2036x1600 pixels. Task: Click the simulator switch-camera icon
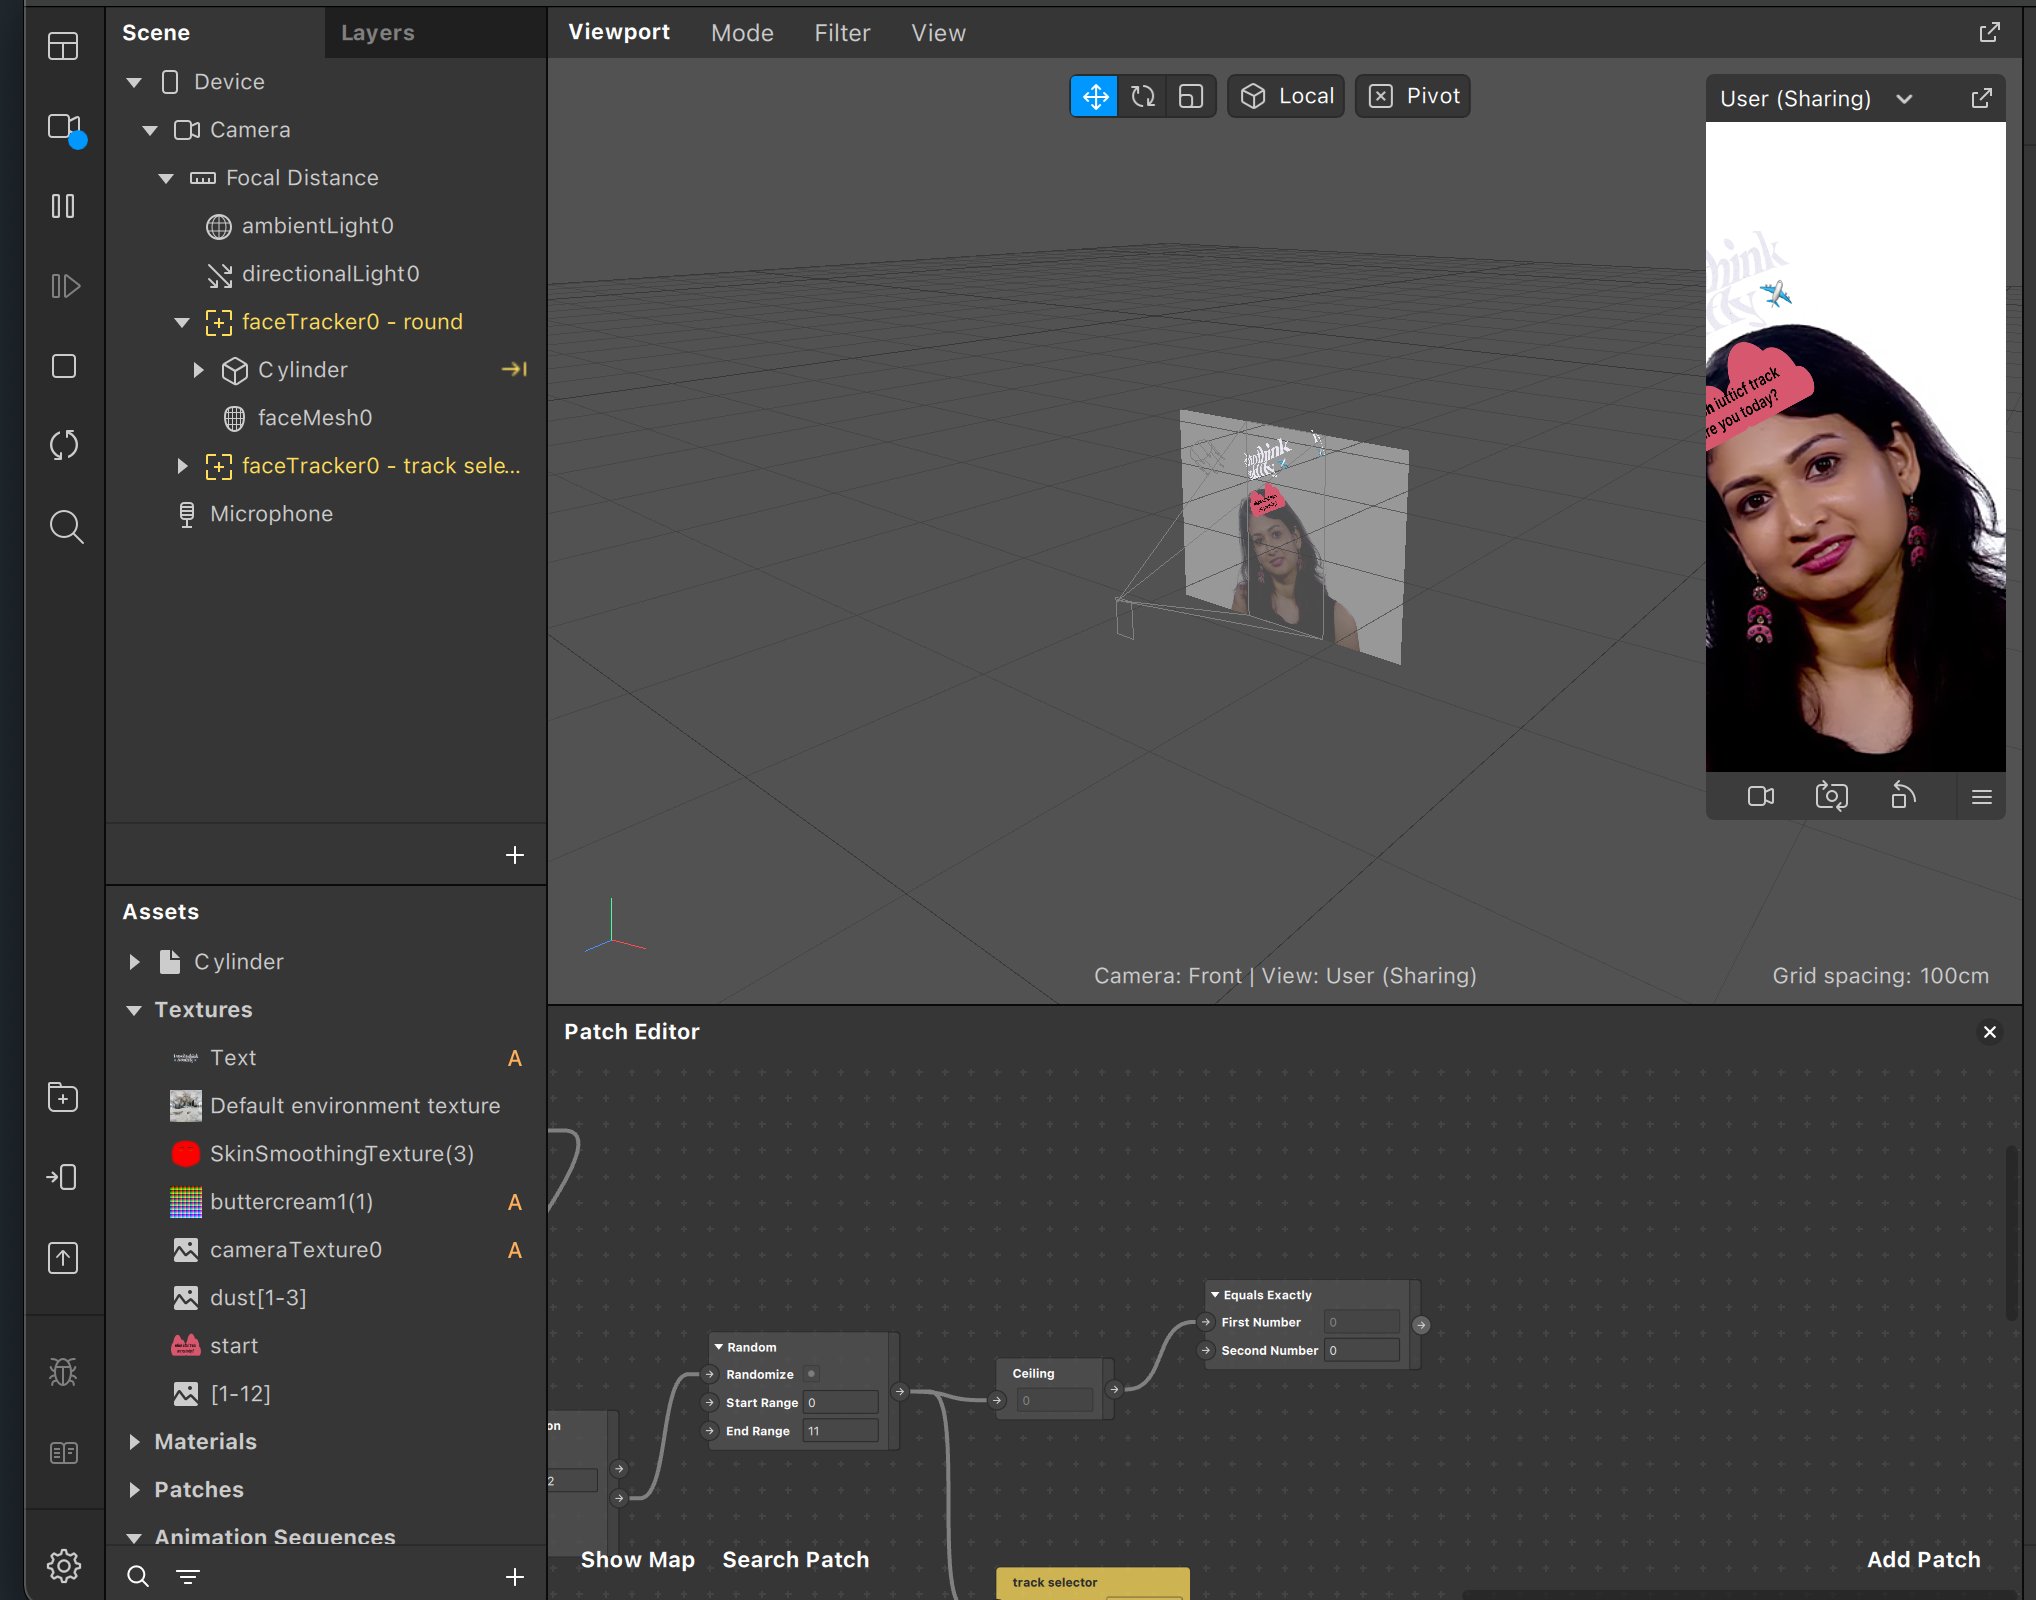pyautogui.click(x=1832, y=796)
